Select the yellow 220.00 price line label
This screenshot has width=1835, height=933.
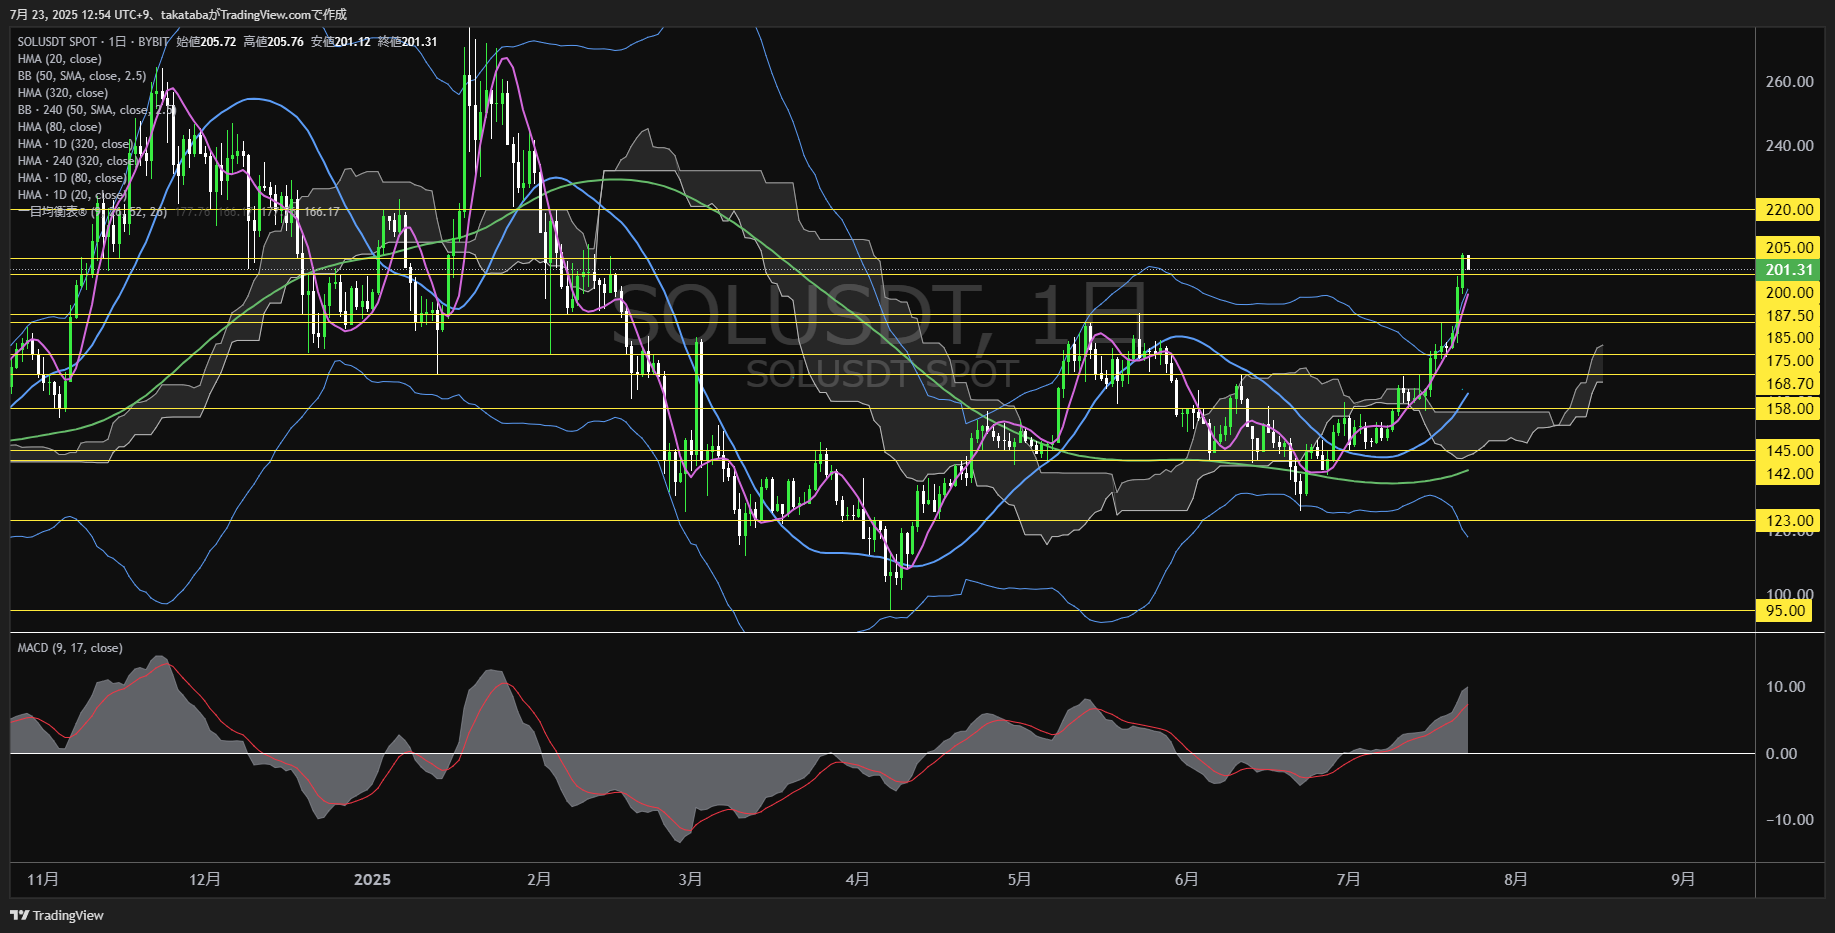tap(1789, 210)
